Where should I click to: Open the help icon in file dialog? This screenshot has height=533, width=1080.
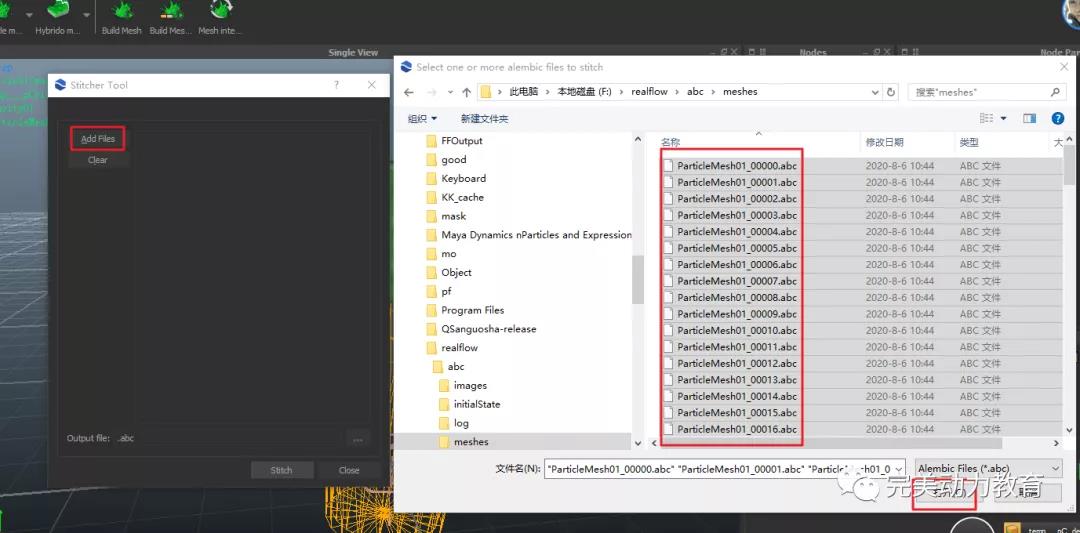click(x=1058, y=118)
